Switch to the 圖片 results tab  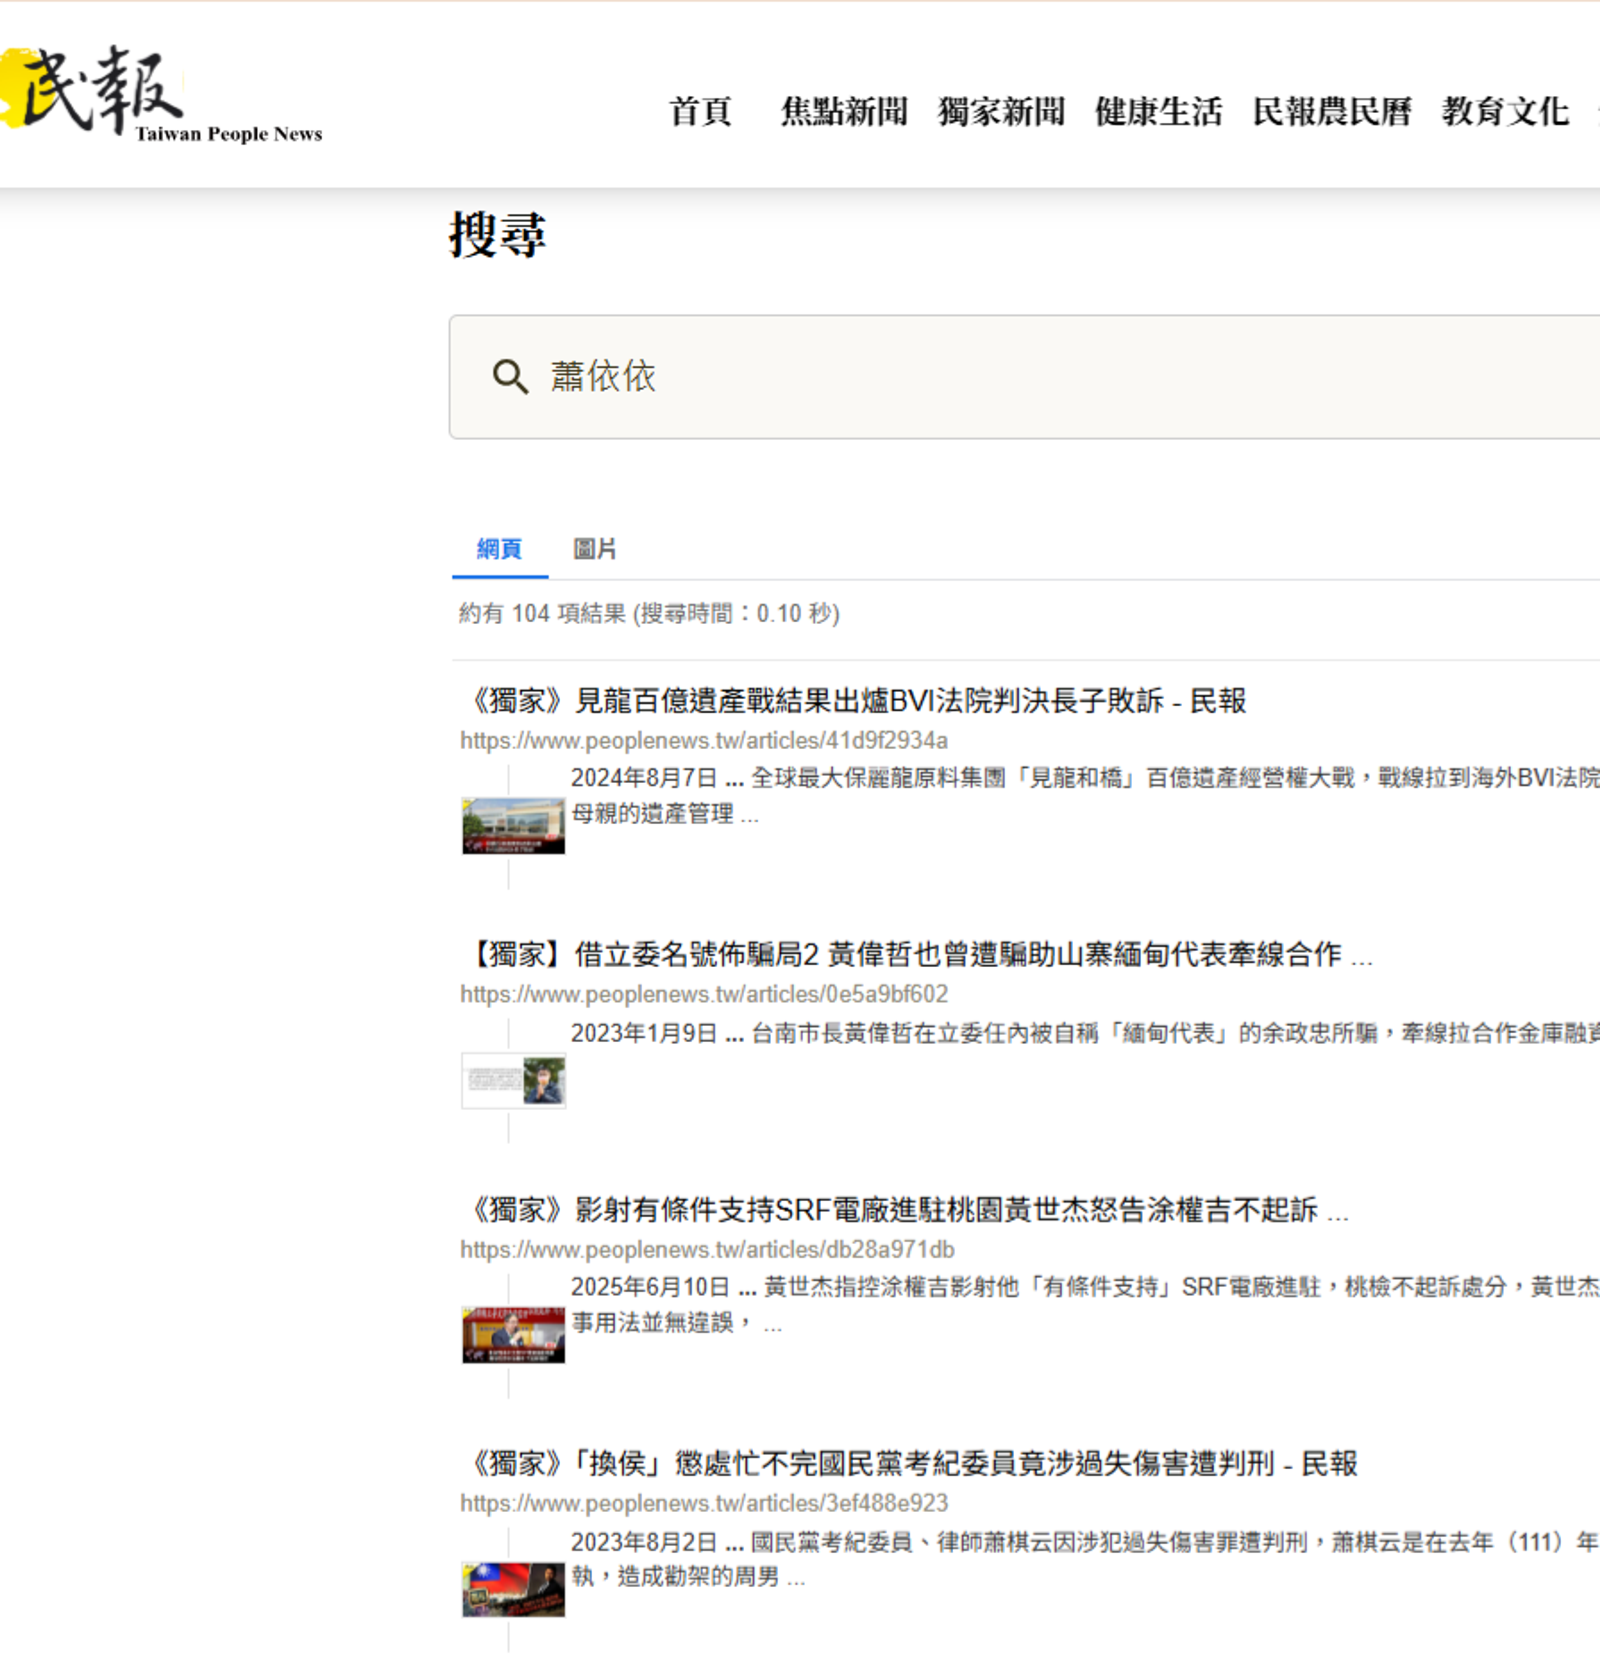(x=594, y=549)
